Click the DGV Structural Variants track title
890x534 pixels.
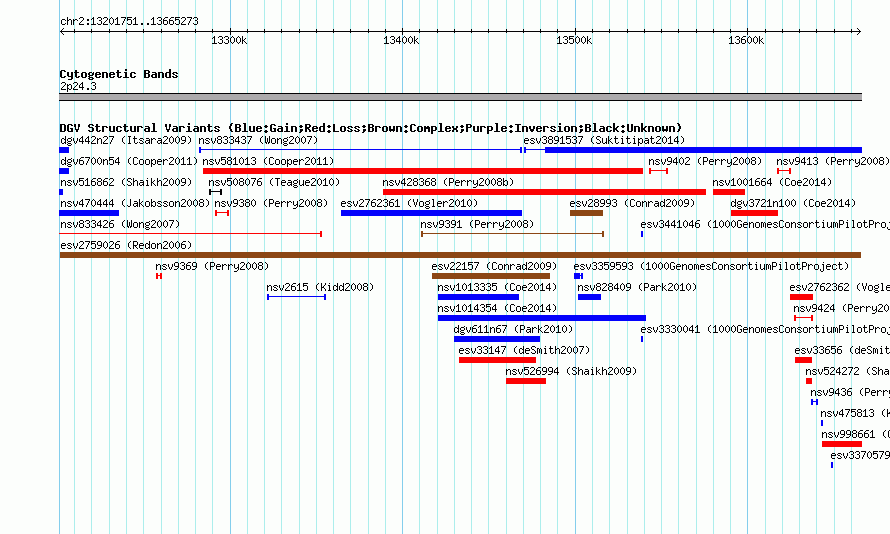(371, 128)
